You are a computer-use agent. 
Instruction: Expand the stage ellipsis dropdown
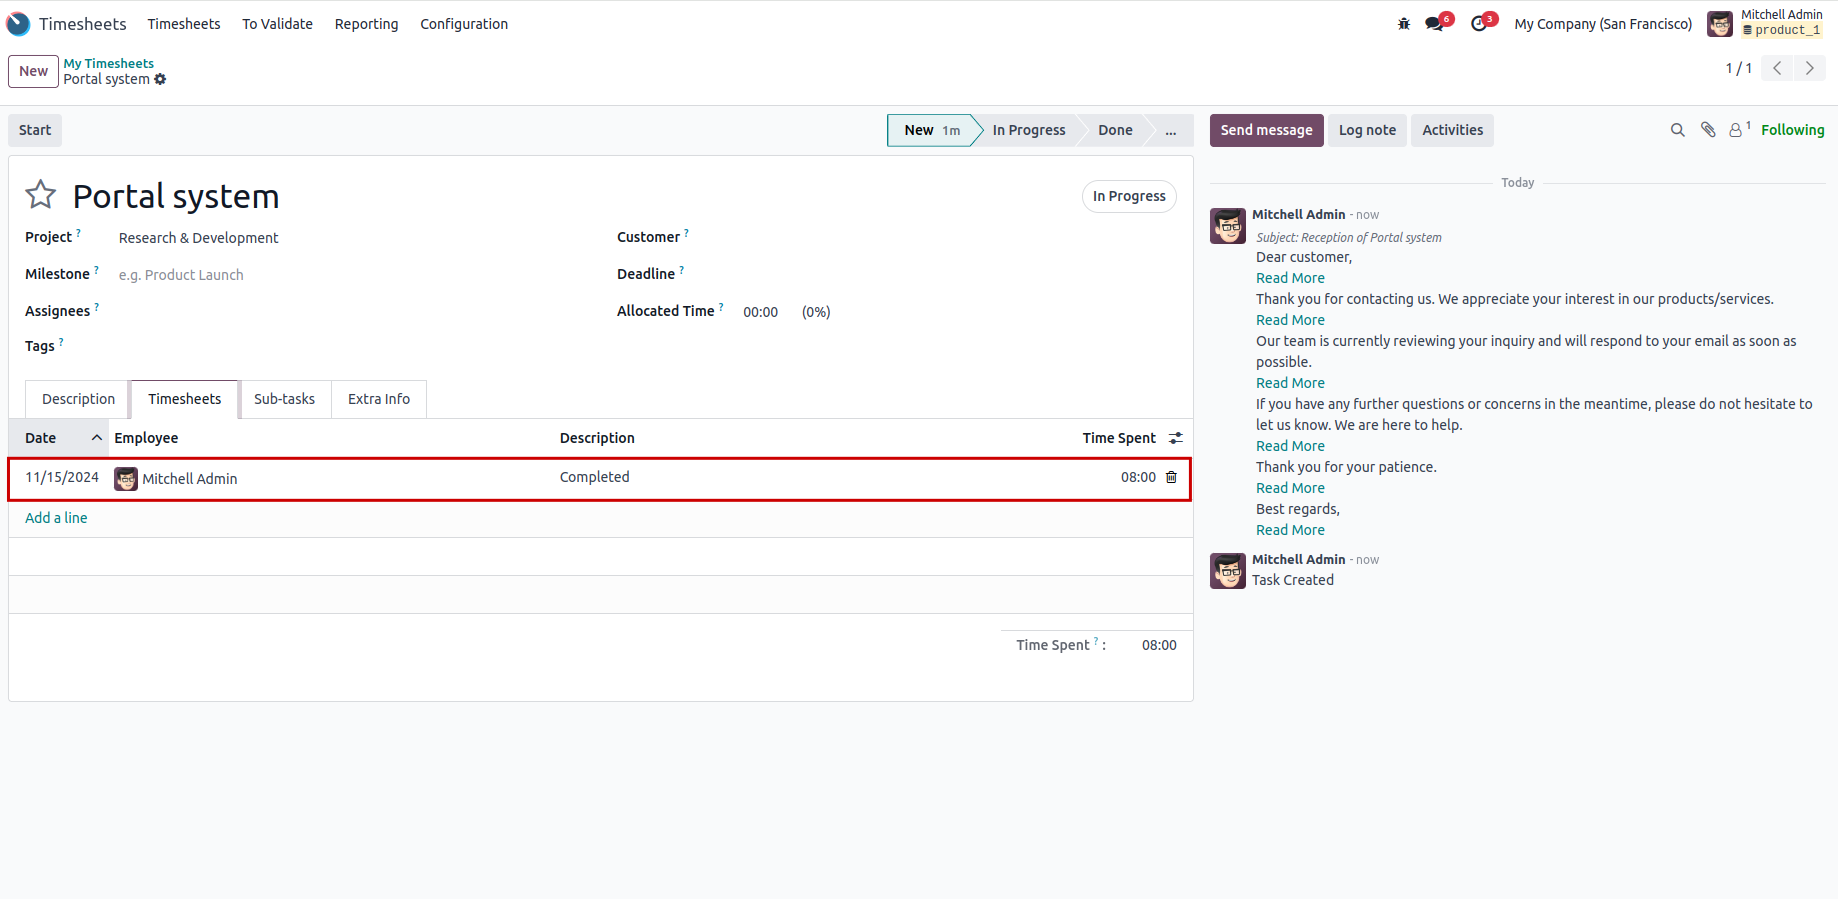click(x=1170, y=131)
